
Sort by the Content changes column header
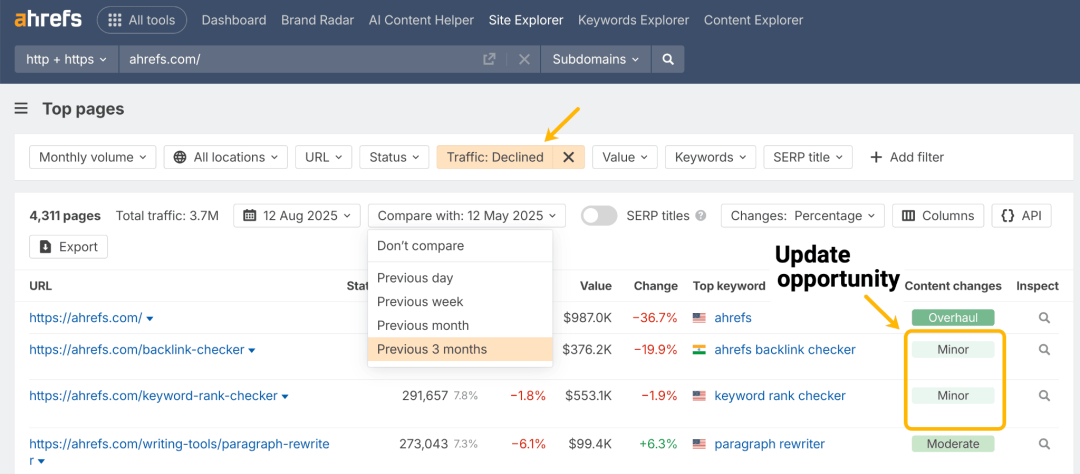tap(953, 286)
